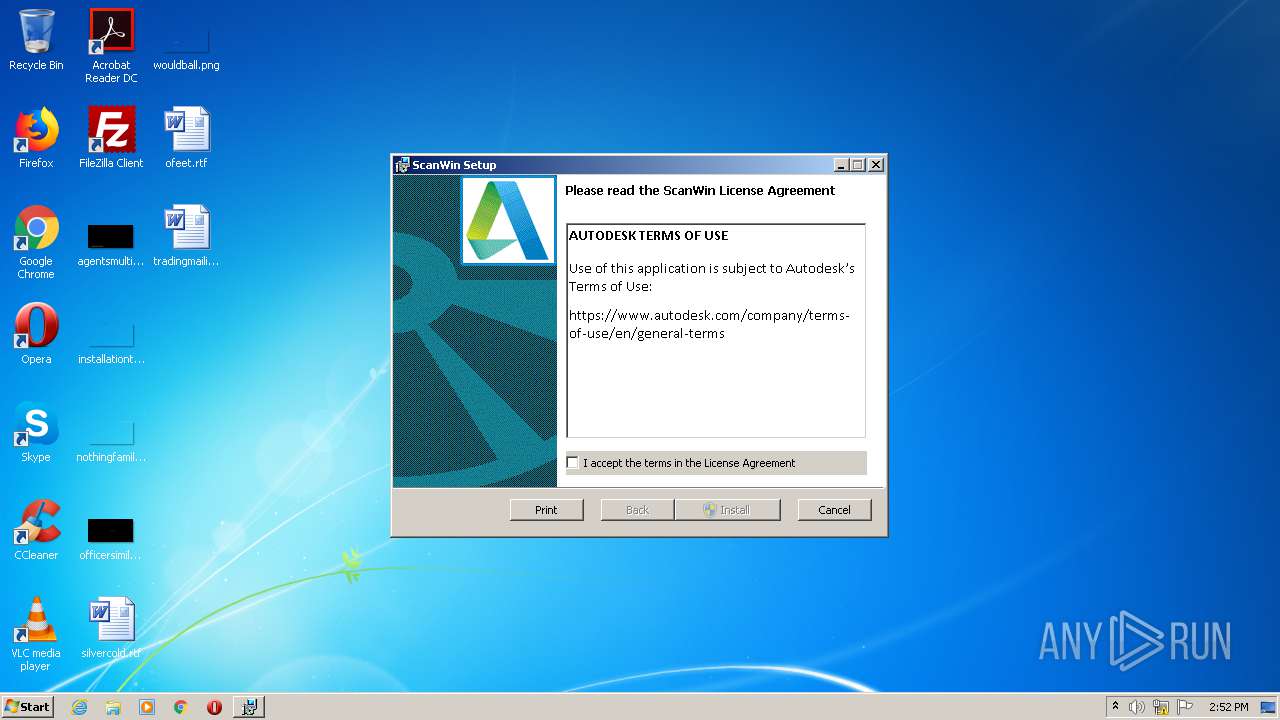Click the 2:52 PM taskbar clock

[1228, 707]
